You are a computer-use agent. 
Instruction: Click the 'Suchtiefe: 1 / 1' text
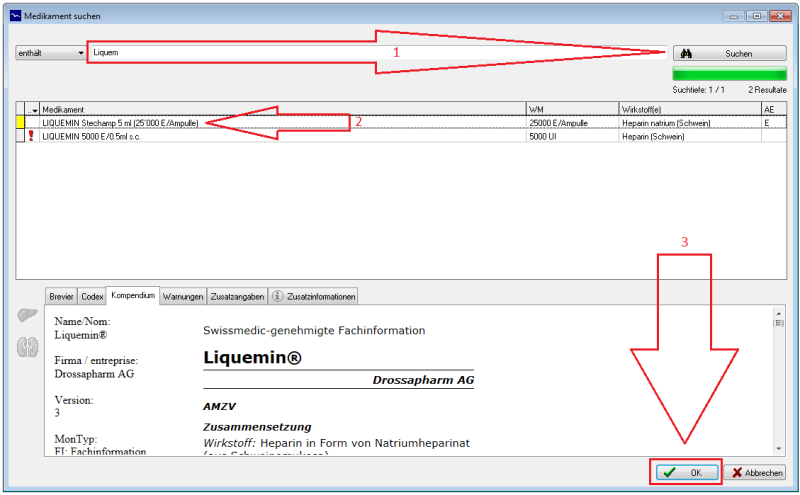pyautogui.click(x=698, y=90)
